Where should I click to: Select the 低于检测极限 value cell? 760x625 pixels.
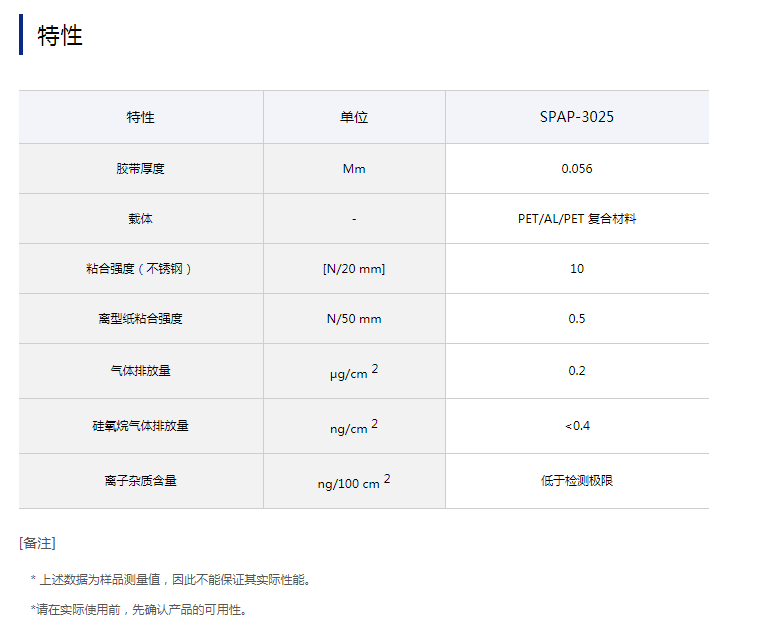(576, 481)
